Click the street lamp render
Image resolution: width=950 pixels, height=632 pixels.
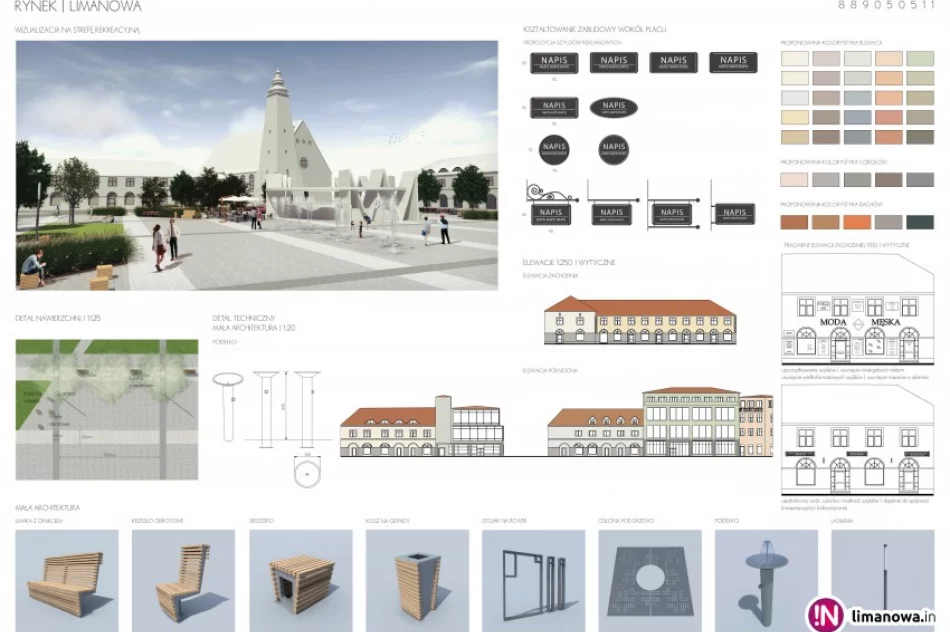pyautogui.click(x=883, y=580)
